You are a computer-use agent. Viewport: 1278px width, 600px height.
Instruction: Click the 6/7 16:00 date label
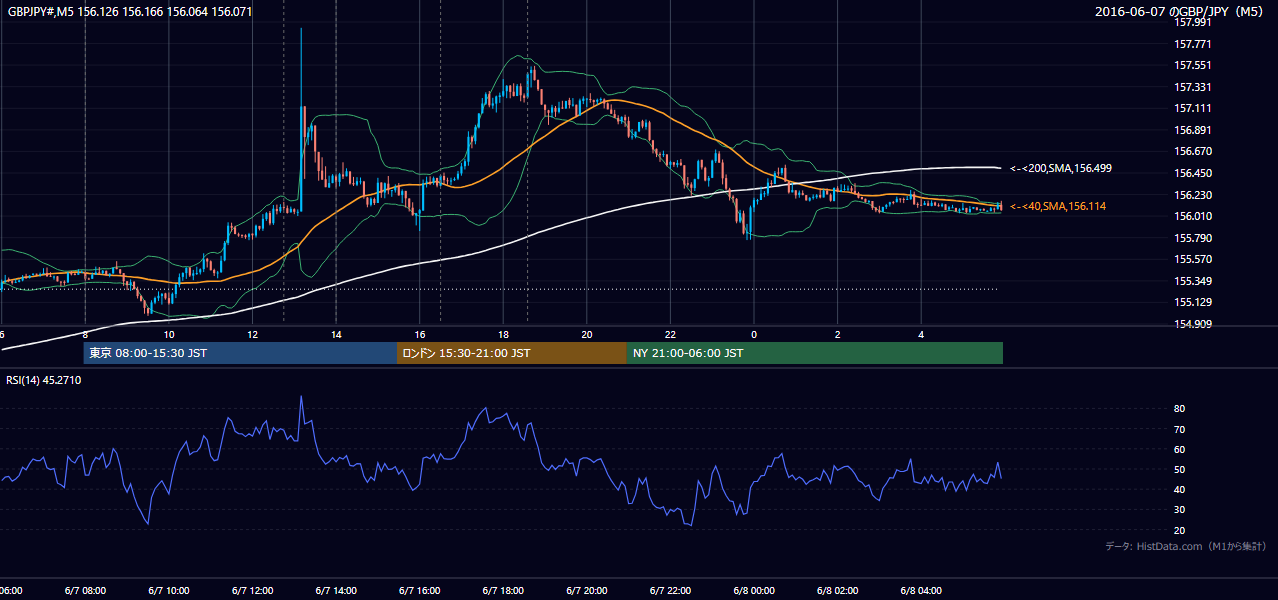(419, 591)
